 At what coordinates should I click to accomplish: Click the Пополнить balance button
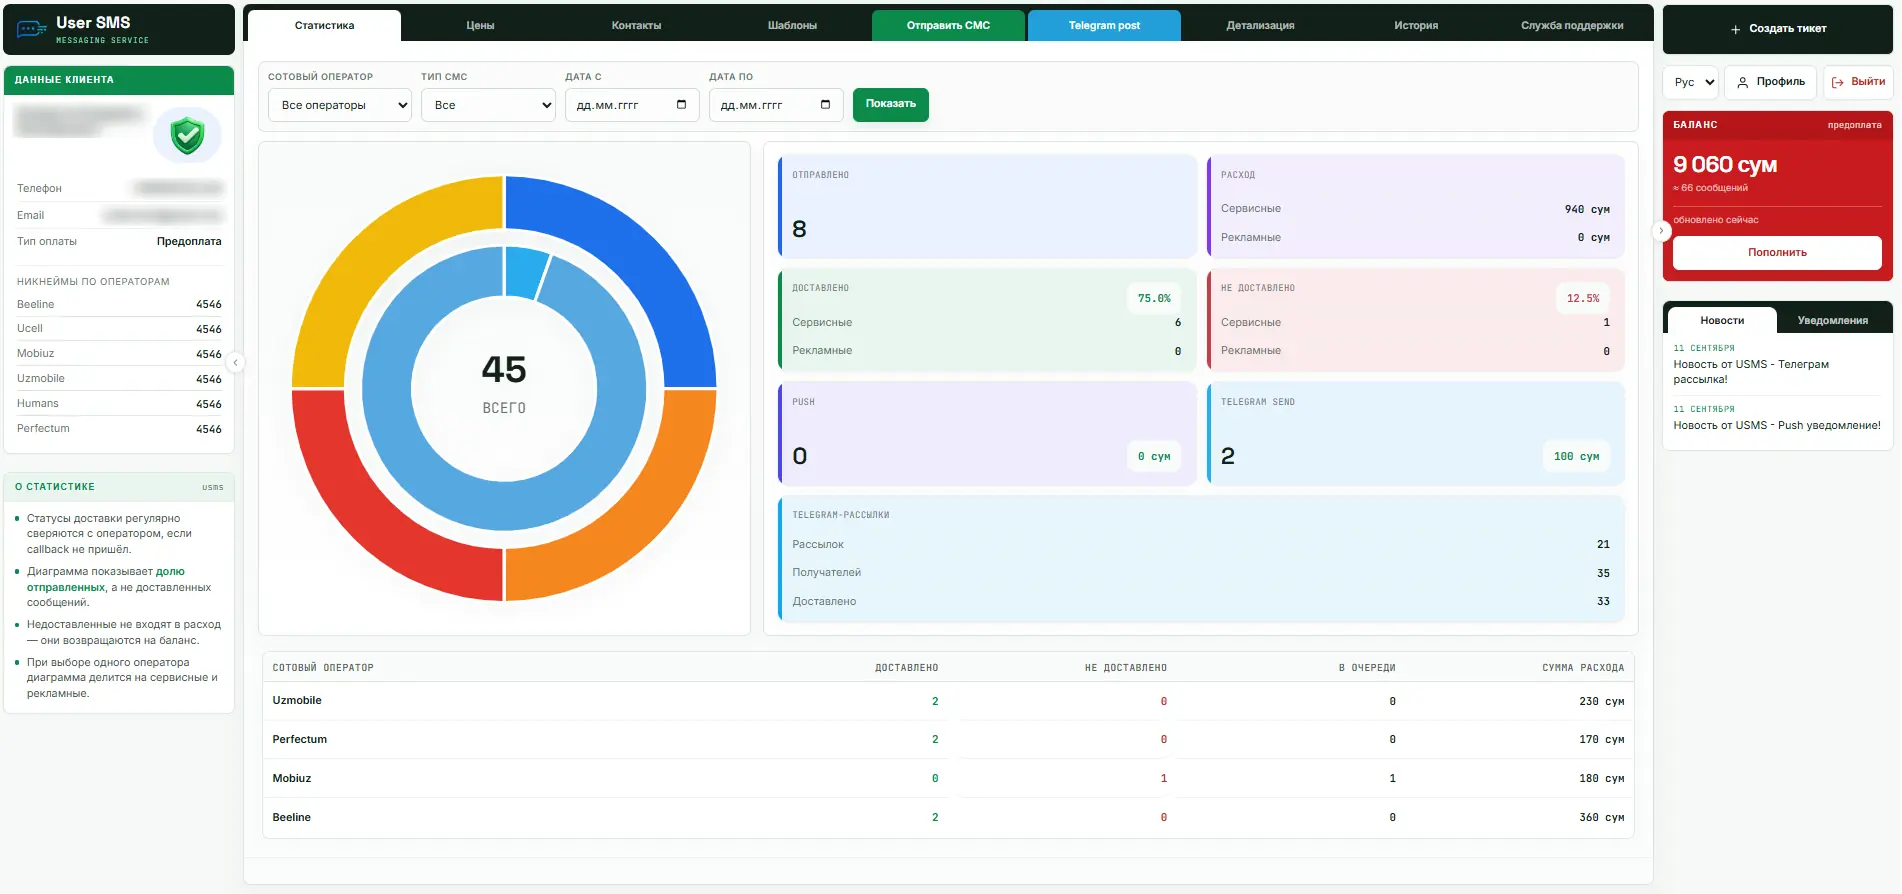point(1777,252)
